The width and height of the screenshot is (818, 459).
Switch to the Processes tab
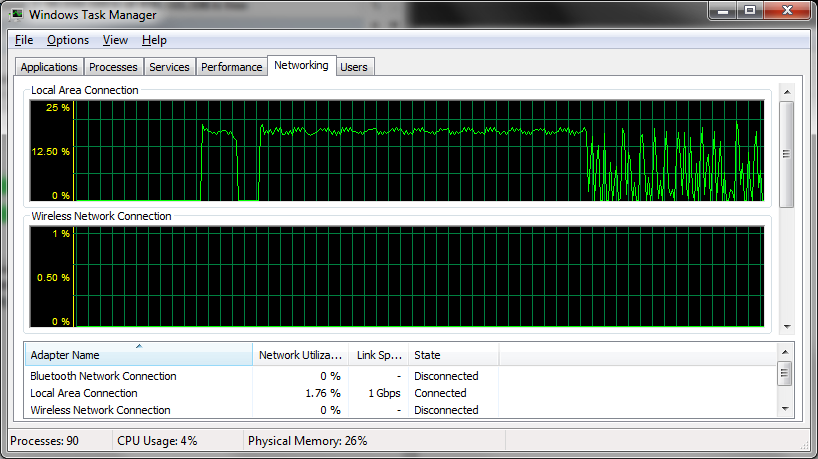pyautogui.click(x=113, y=67)
